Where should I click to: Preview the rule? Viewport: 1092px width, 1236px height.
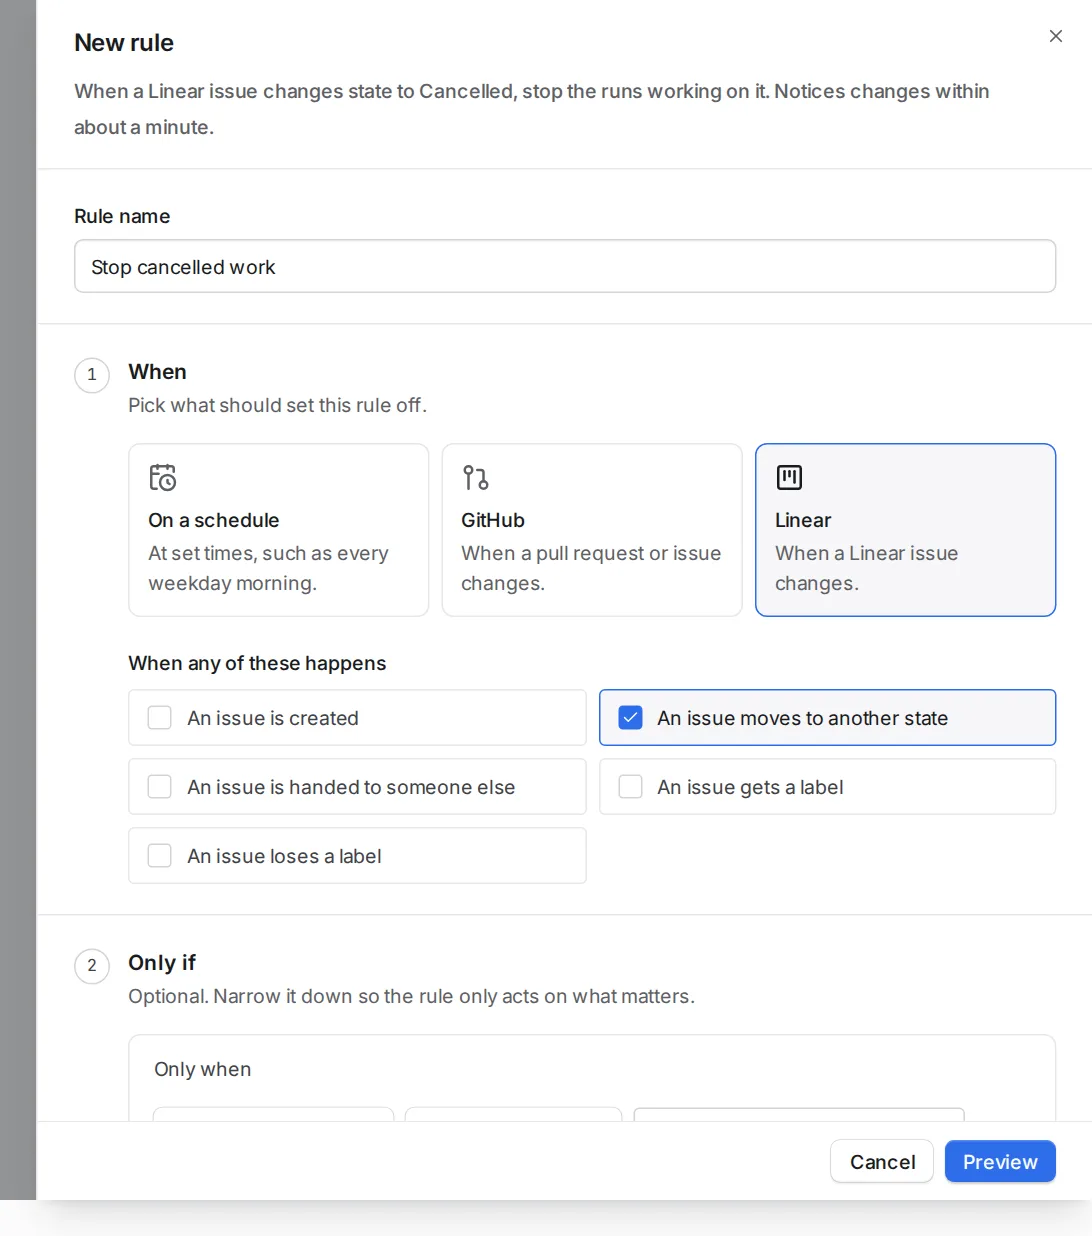click(1000, 1161)
